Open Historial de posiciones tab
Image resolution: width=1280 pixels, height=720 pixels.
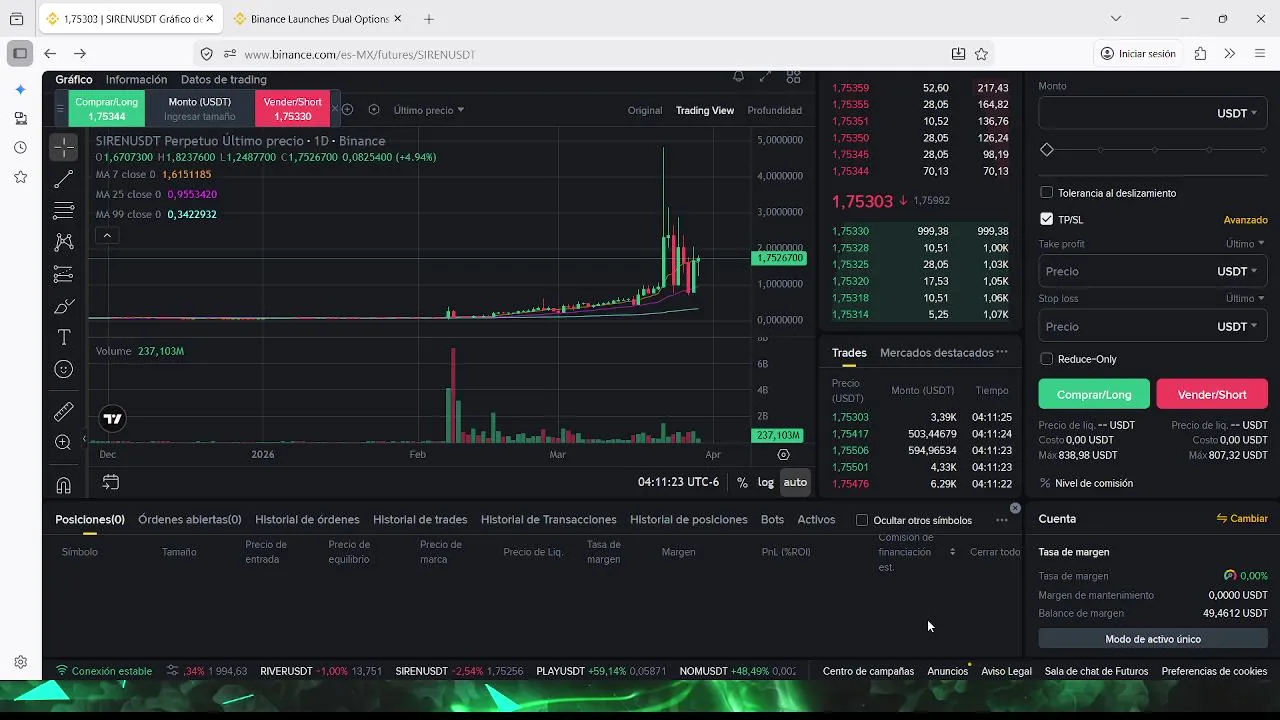pos(689,520)
